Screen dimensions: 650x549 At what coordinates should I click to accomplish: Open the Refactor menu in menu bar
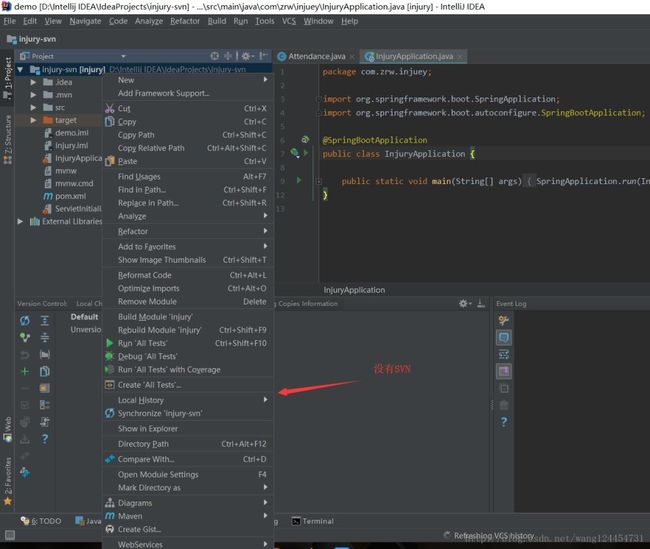185,21
